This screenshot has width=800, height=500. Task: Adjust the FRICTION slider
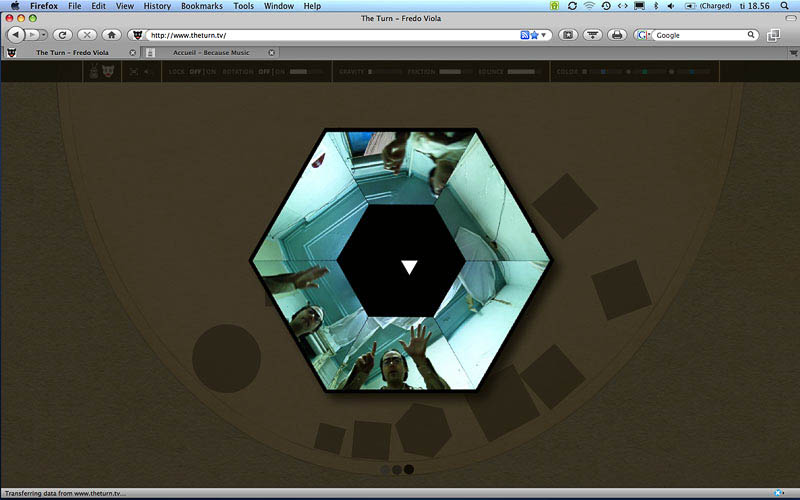pos(456,72)
